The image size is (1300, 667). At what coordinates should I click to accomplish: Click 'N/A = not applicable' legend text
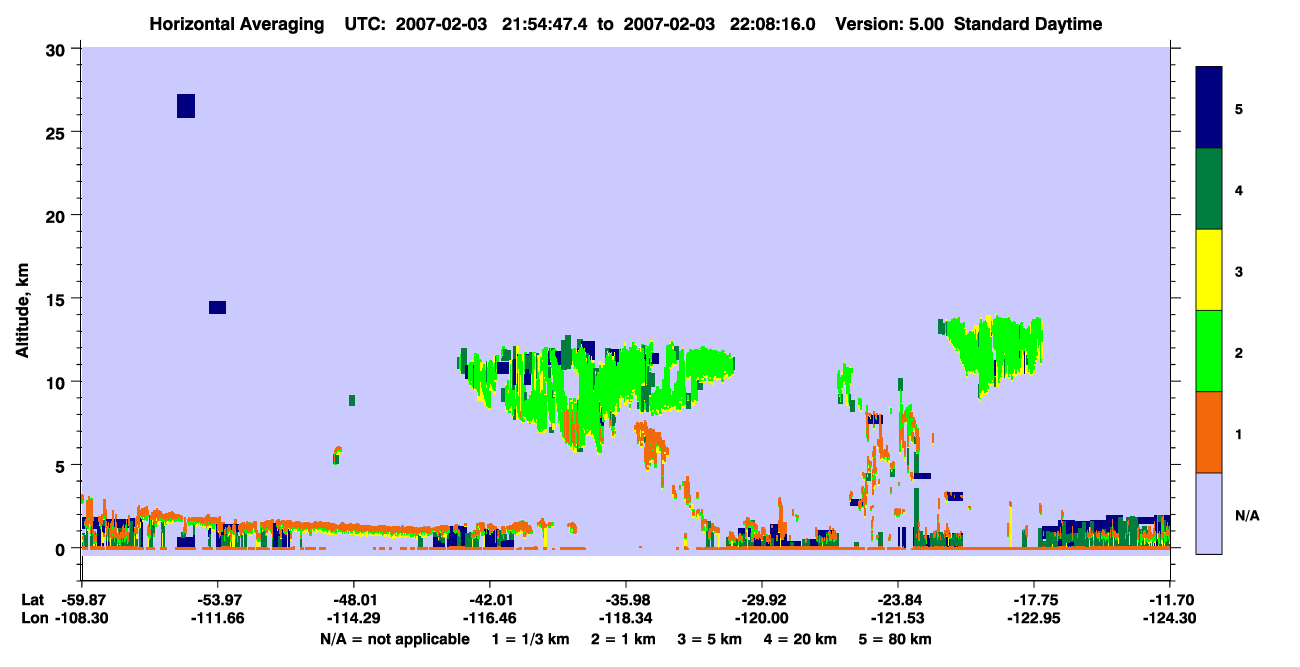pyautogui.click(x=394, y=639)
